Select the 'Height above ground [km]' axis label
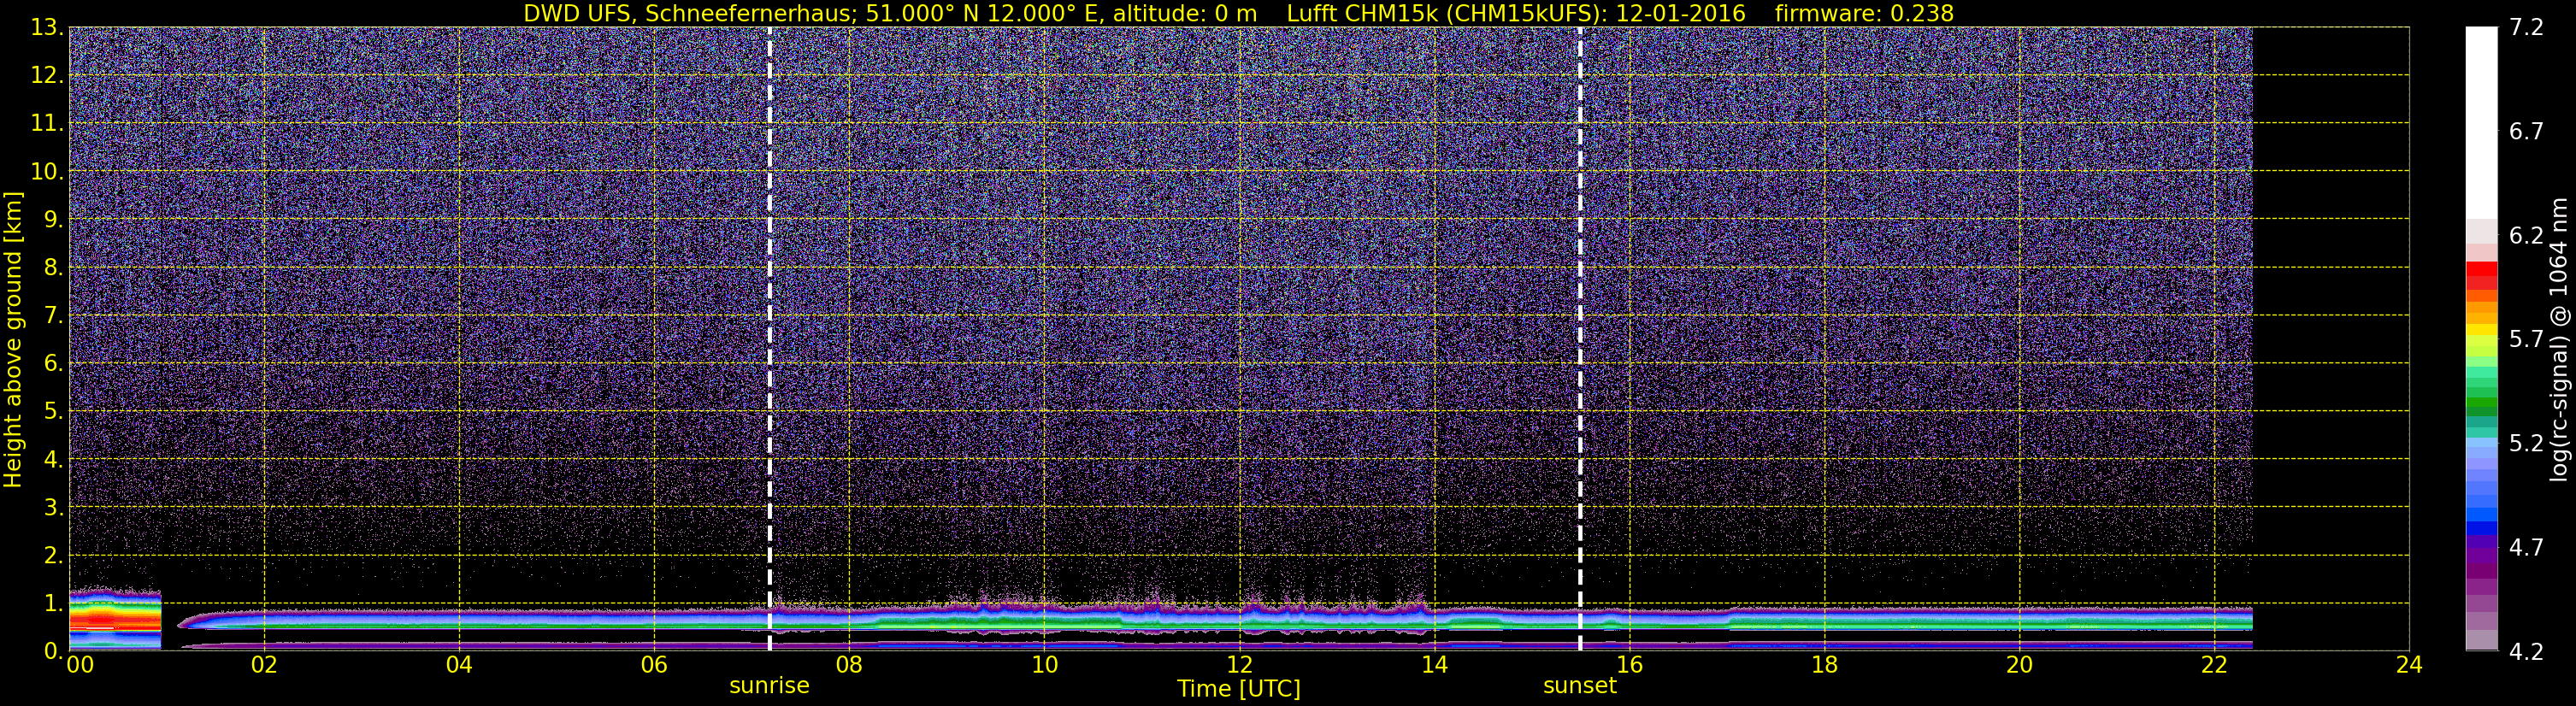2576x706 pixels. tap(13, 340)
